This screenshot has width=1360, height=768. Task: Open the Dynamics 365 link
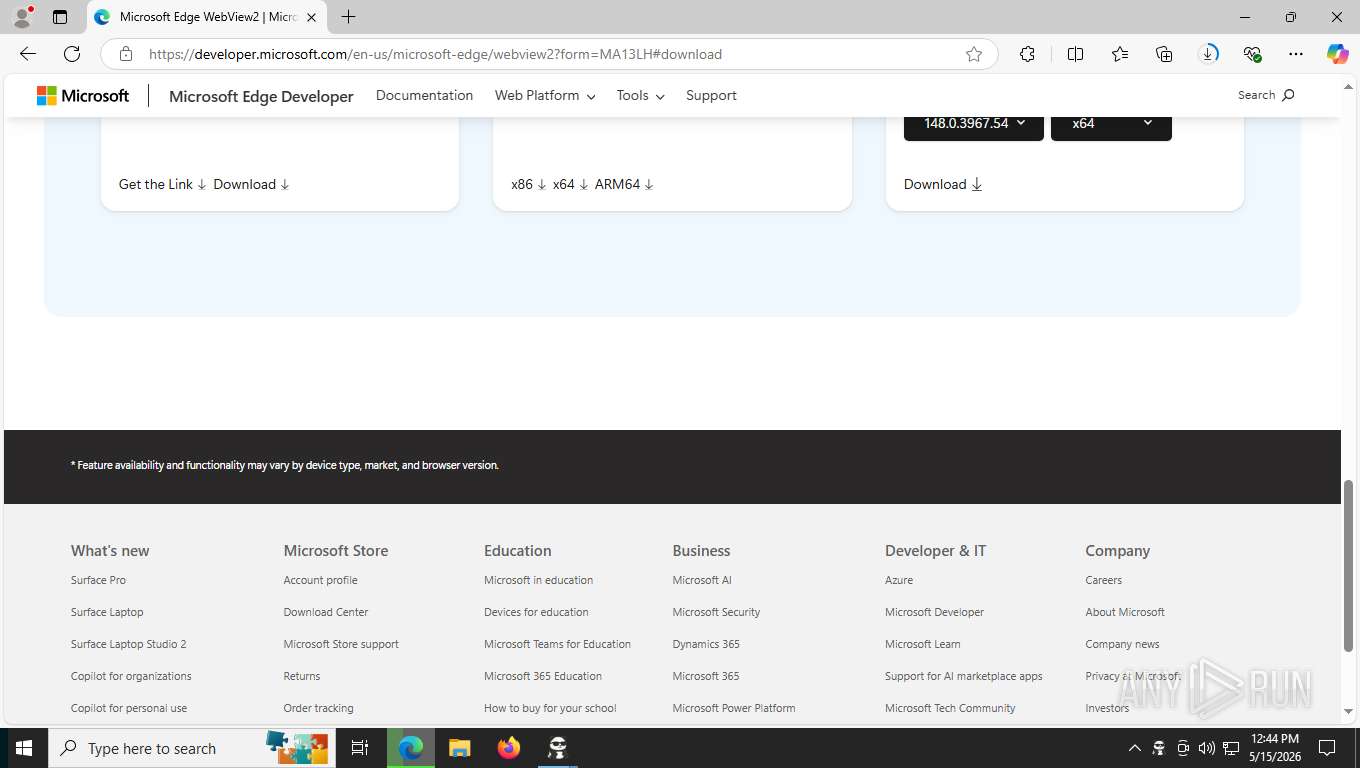tap(706, 644)
